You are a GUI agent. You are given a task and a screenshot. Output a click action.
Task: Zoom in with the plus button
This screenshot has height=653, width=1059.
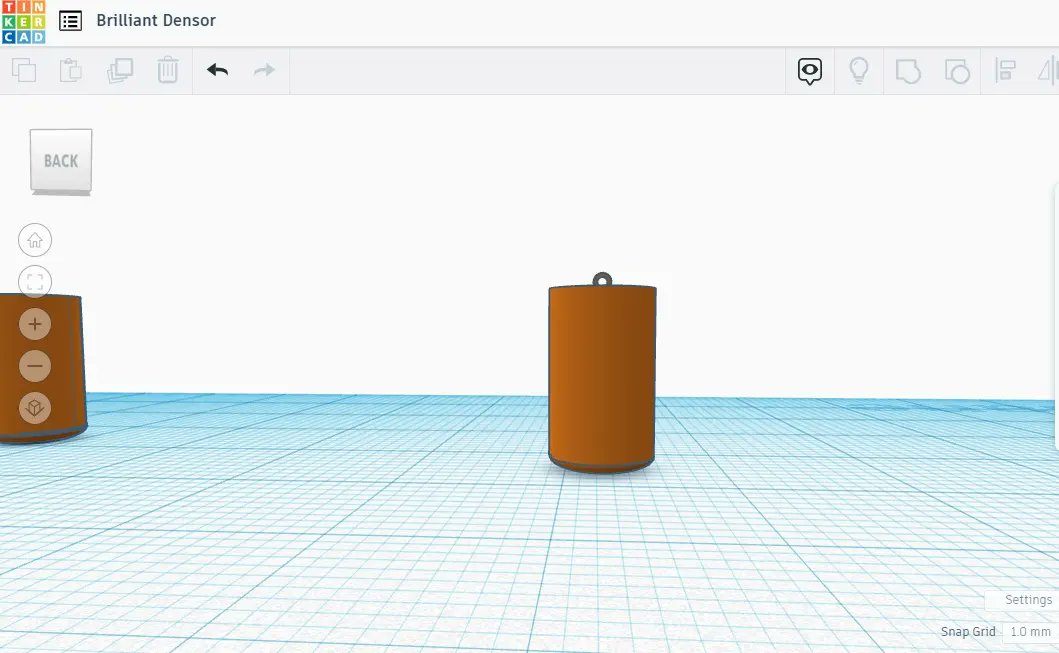coord(35,324)
